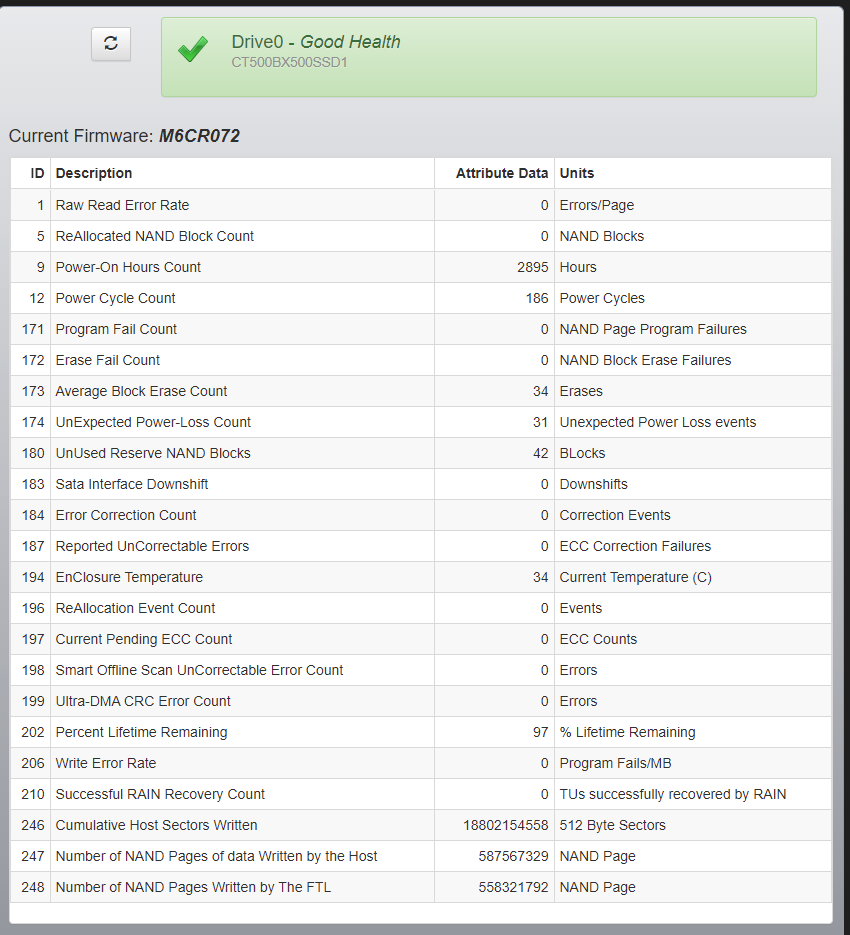Click the CT500BX500SSD1 model name
850x935 pixels.
pos(289,62)
